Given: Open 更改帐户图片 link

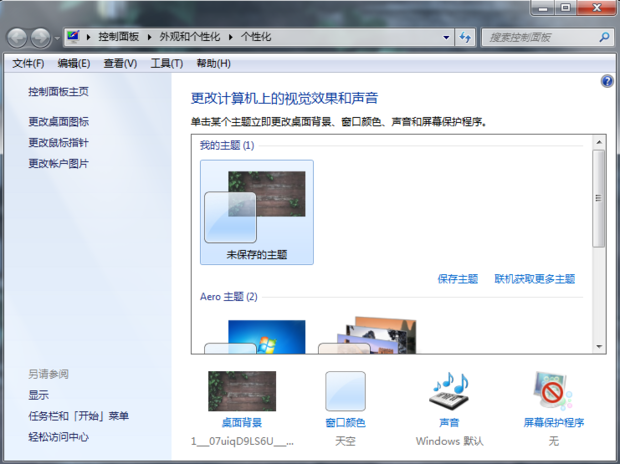Looking at the screenshot, I should tap(59, 164).
